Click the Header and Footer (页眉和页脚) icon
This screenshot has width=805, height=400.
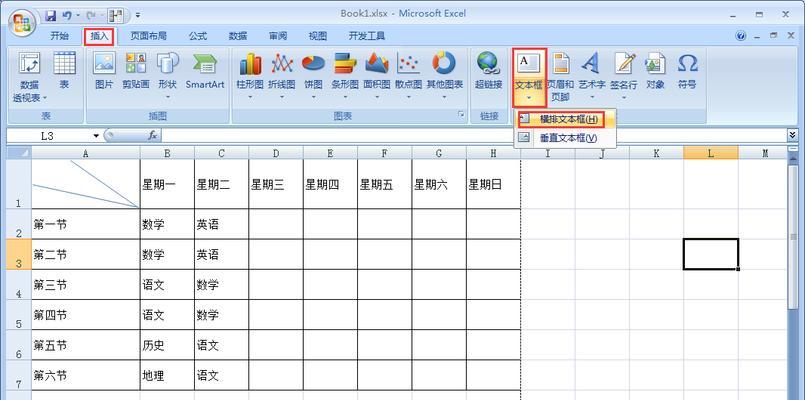pyautogui.click(x=563, y=75)
